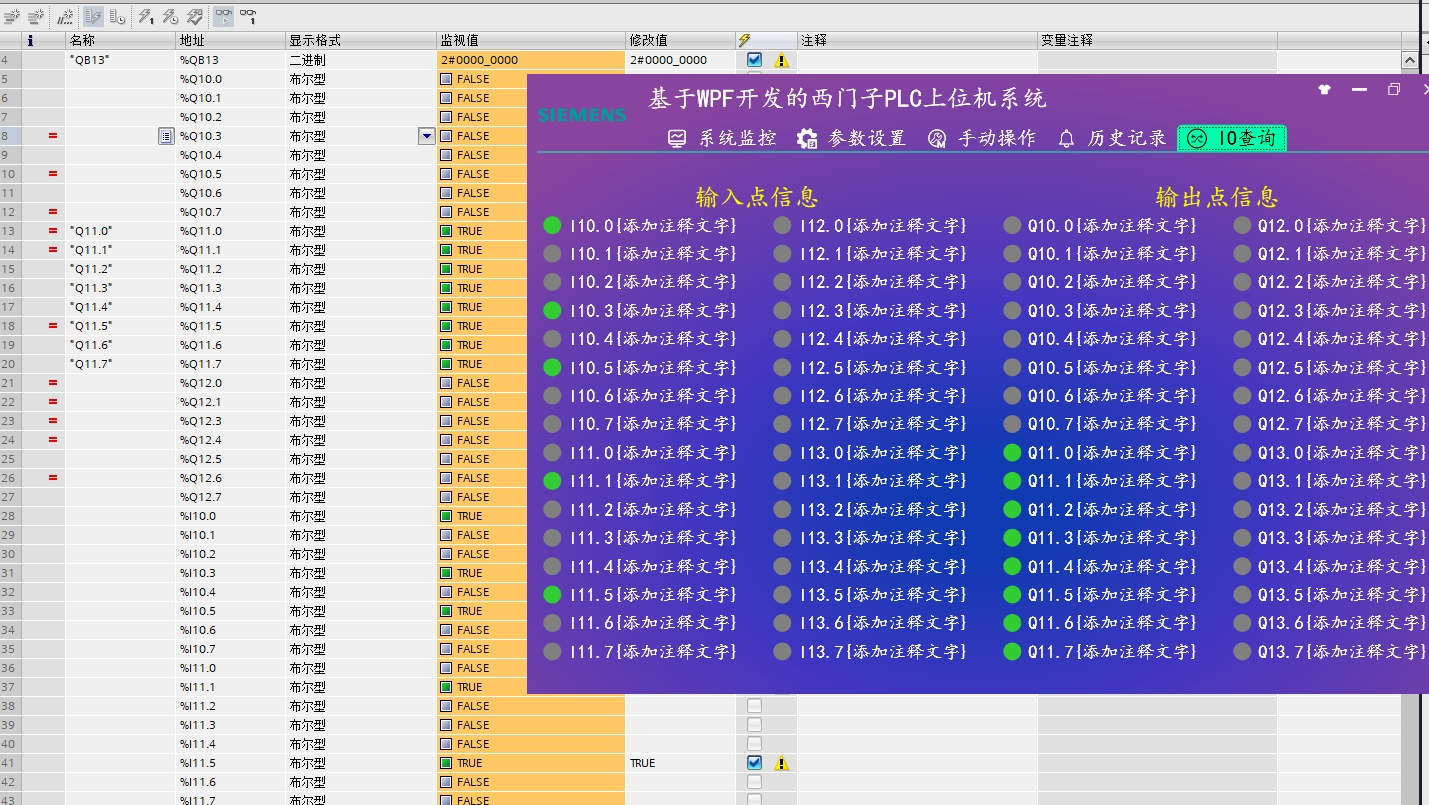Click the 输入点信息 heading
1429x805 pixels.
tap(757, 196)
